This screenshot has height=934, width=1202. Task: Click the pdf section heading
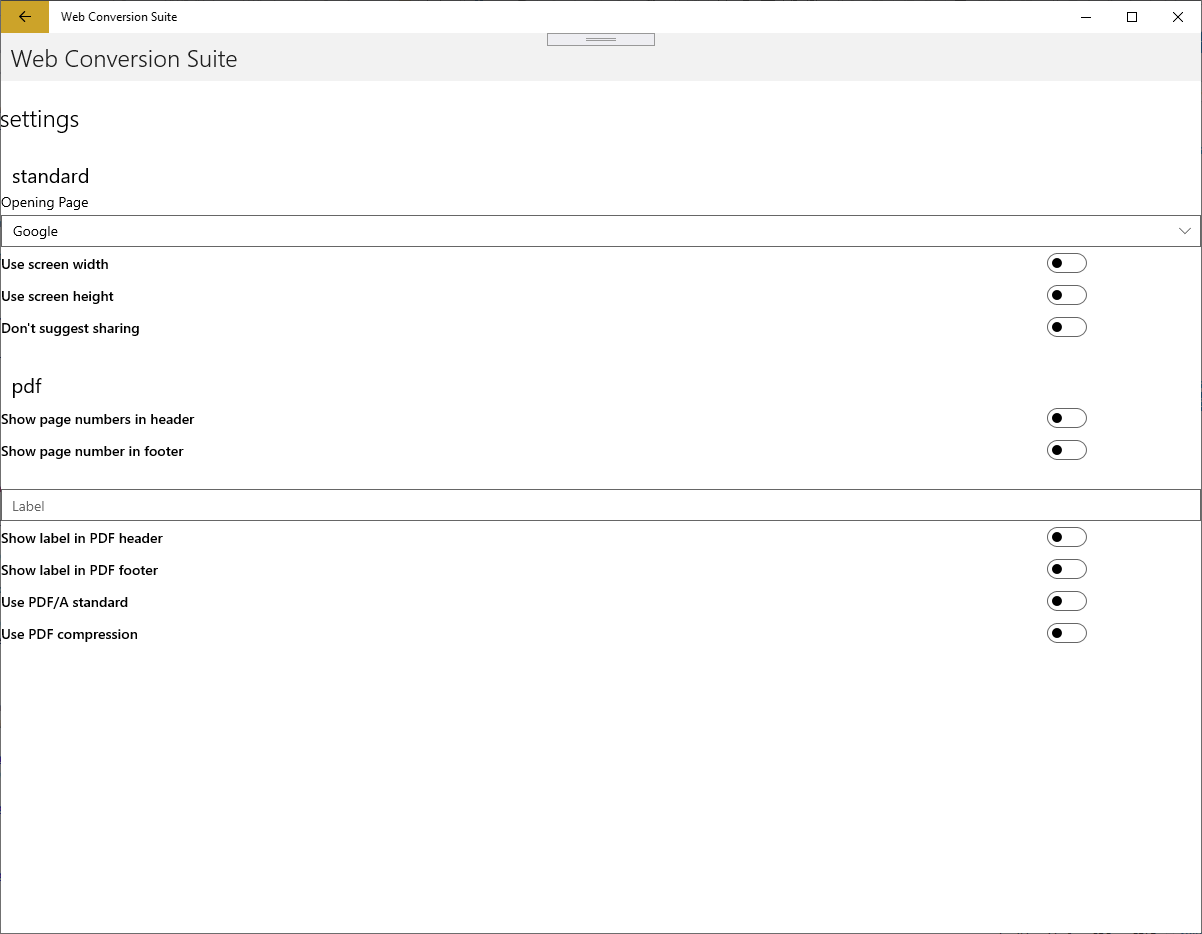click(x=27, y=386)
